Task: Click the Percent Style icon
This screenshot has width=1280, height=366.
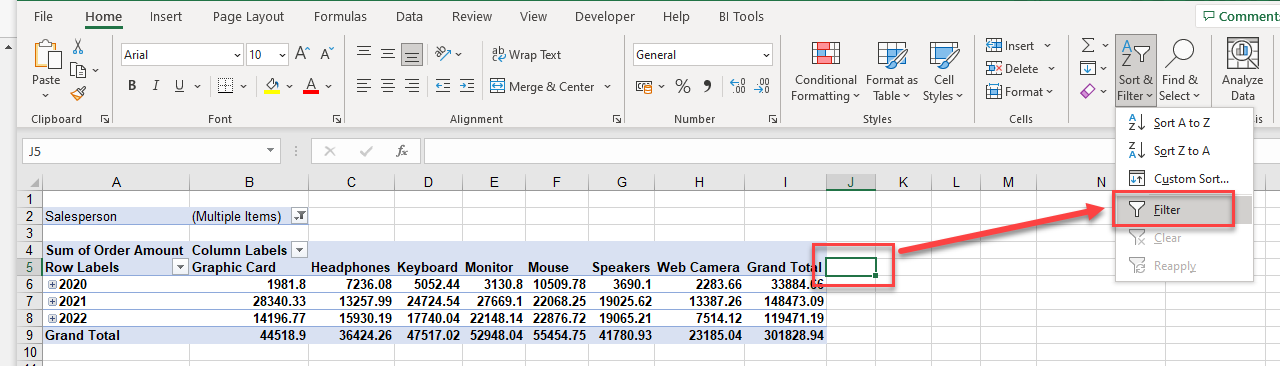Action: [683, 87]
